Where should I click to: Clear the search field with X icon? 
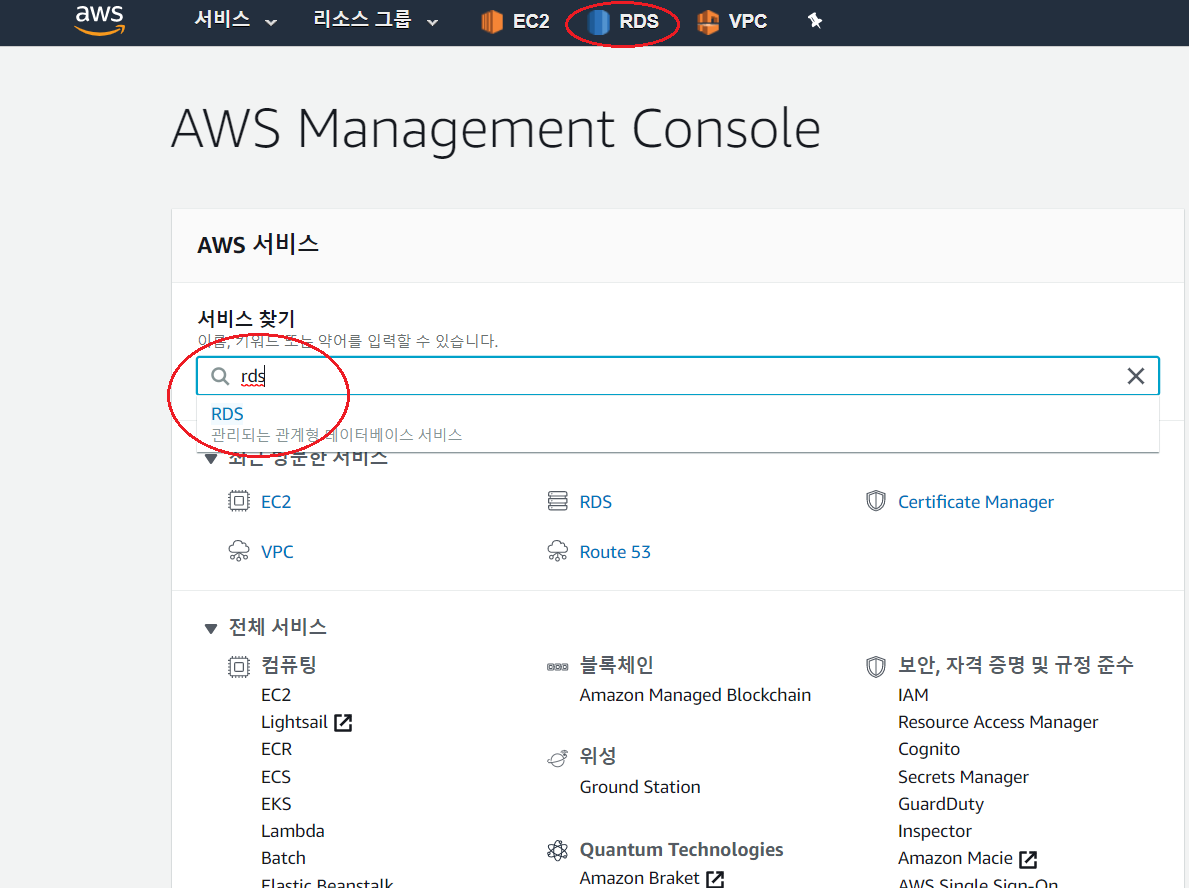click(x=1135, y=376)
